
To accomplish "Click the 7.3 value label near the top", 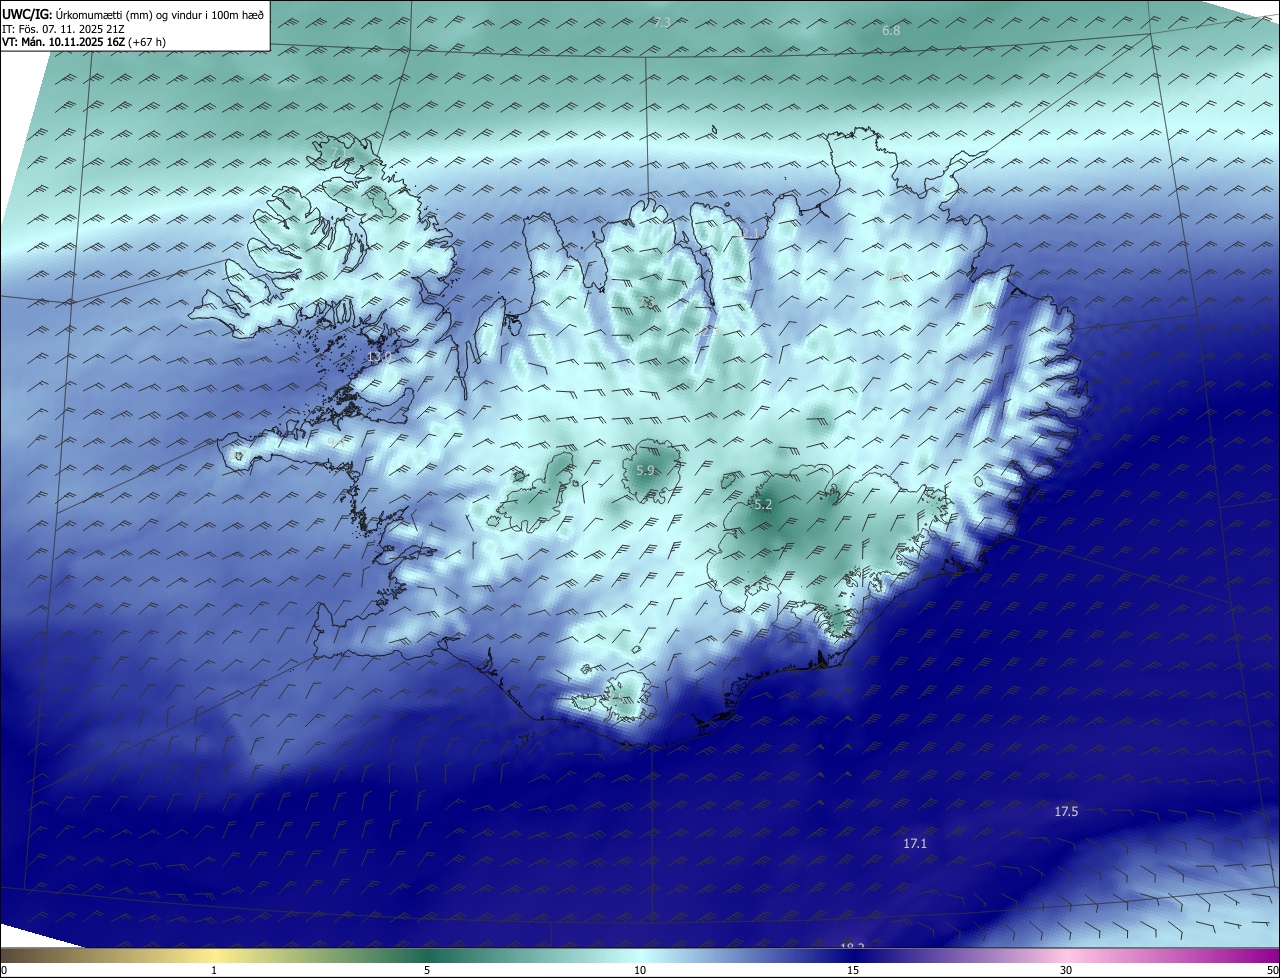I will 662,22.
